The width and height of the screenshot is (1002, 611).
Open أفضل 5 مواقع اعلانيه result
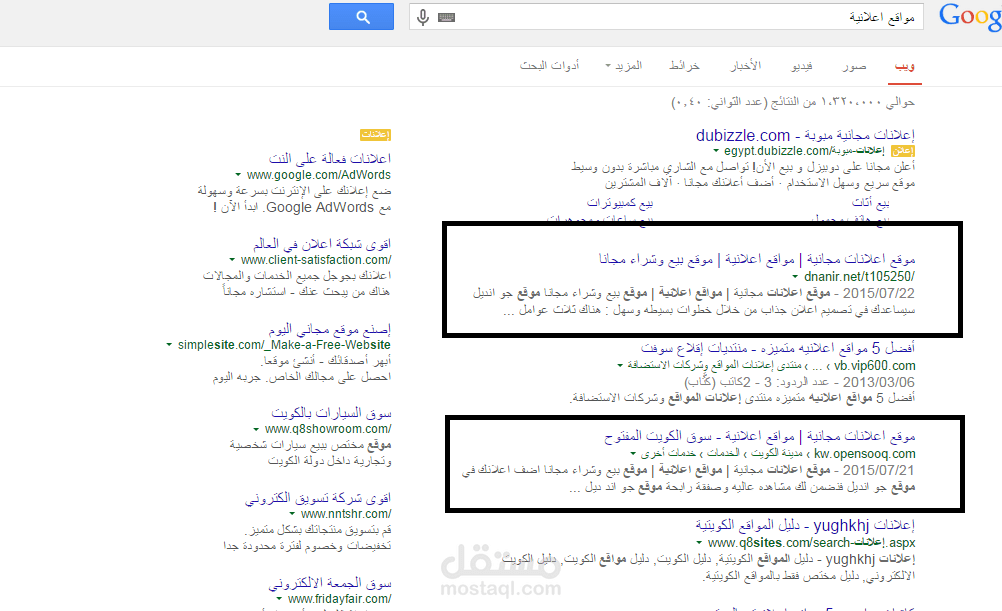click(778, 348)
